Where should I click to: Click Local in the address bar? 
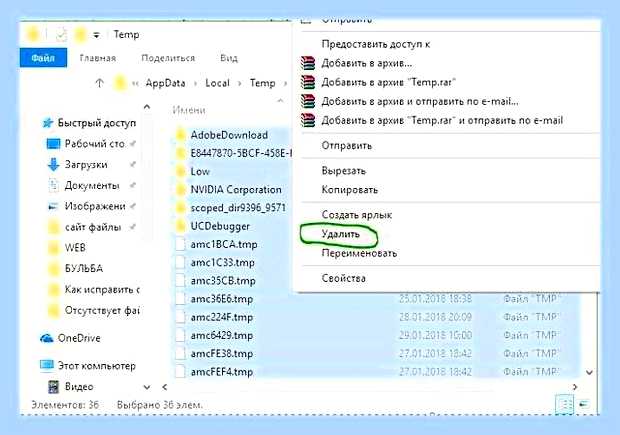(217, 83)
